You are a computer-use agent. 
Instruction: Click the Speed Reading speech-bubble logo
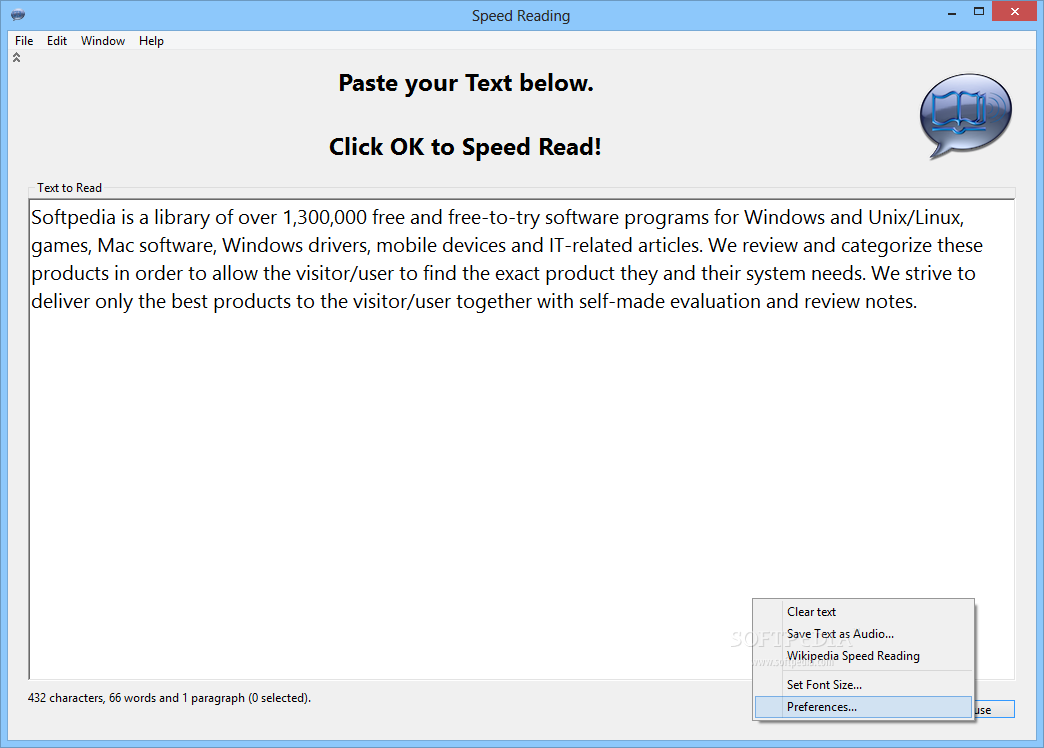coord(965,116)
